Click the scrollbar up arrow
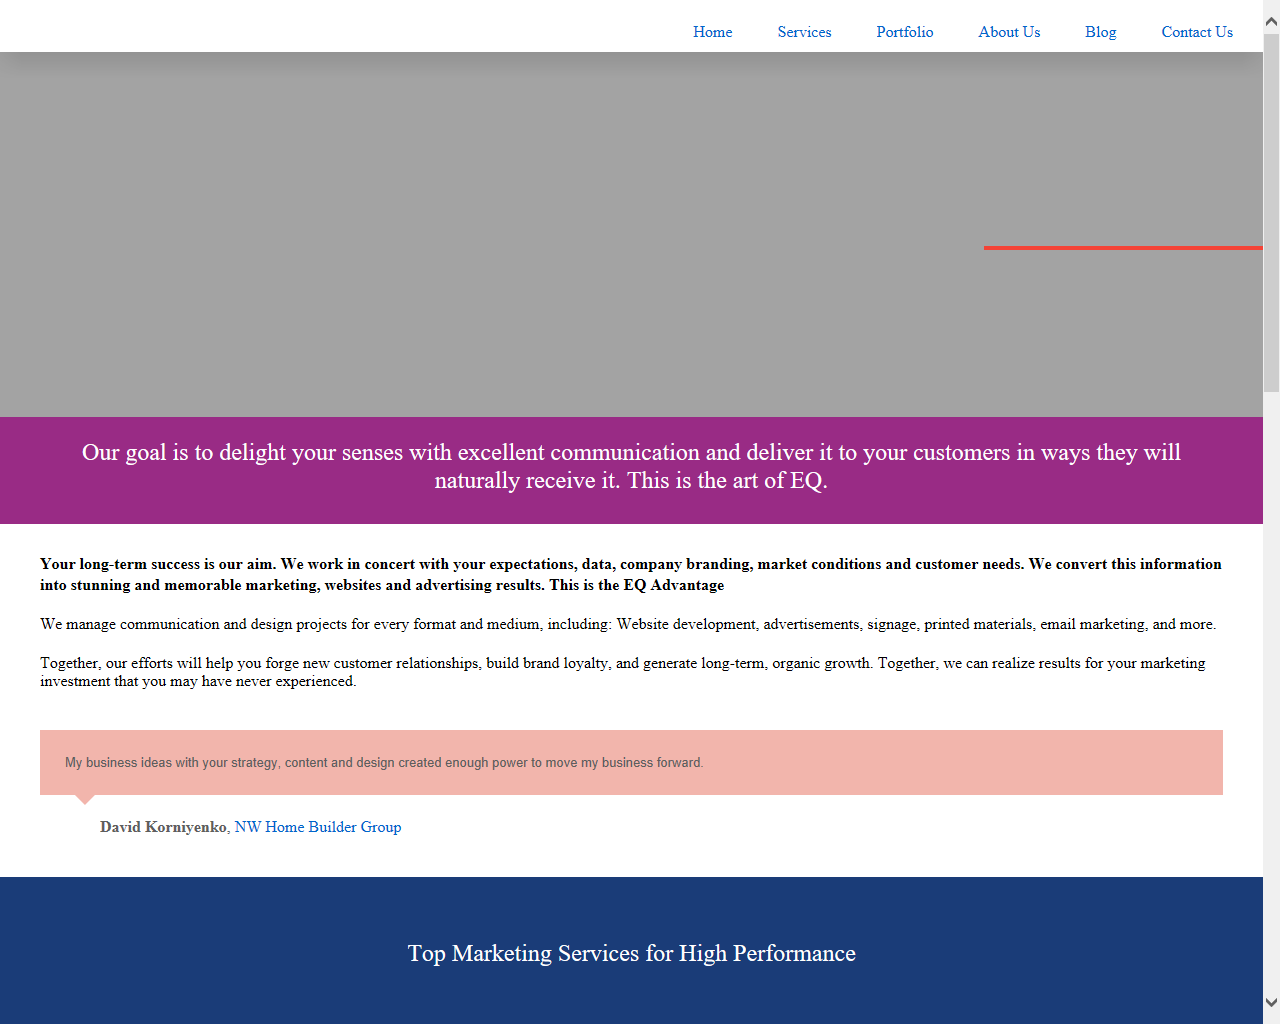 pyautogui.click(x=1271, y=21)
